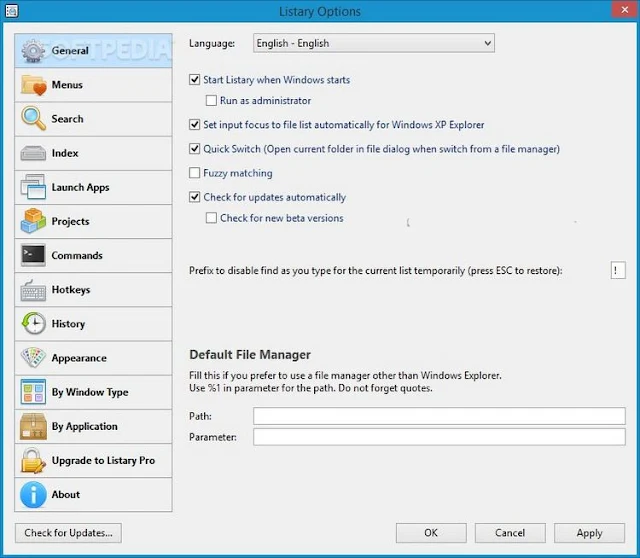Click the History clock icon

[x=33, y=323]
